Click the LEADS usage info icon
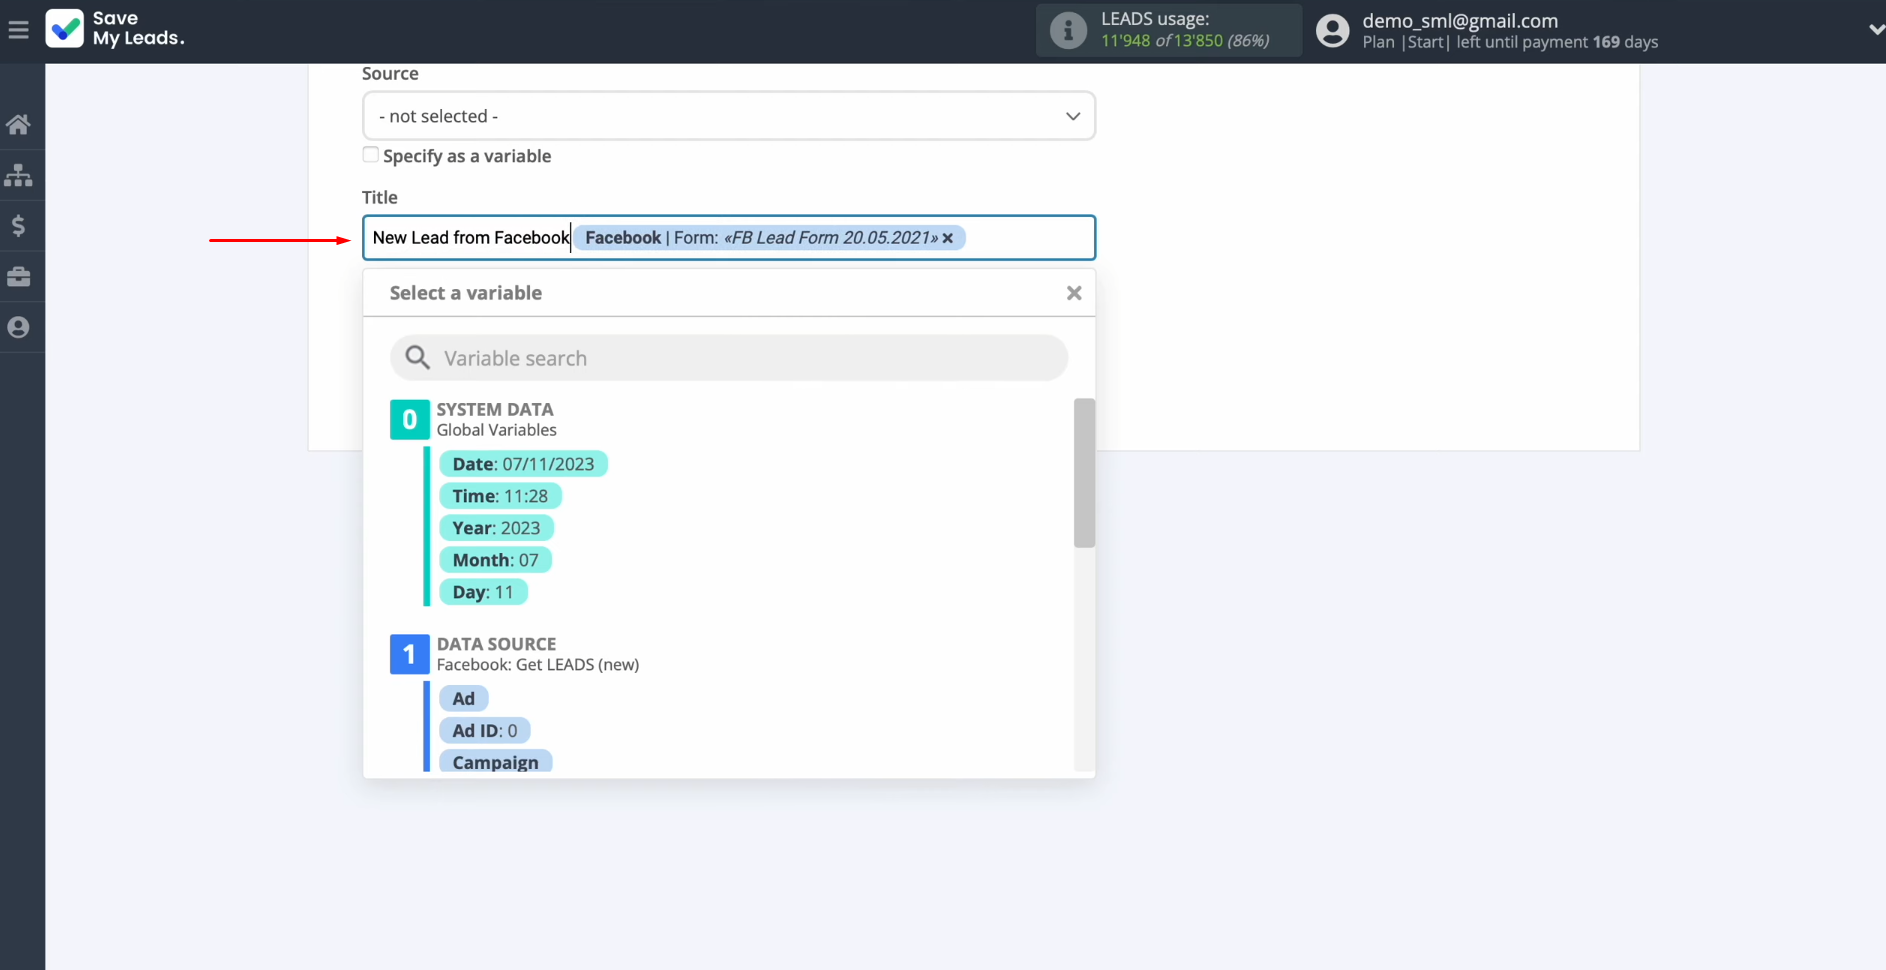 click(1068, 30)
